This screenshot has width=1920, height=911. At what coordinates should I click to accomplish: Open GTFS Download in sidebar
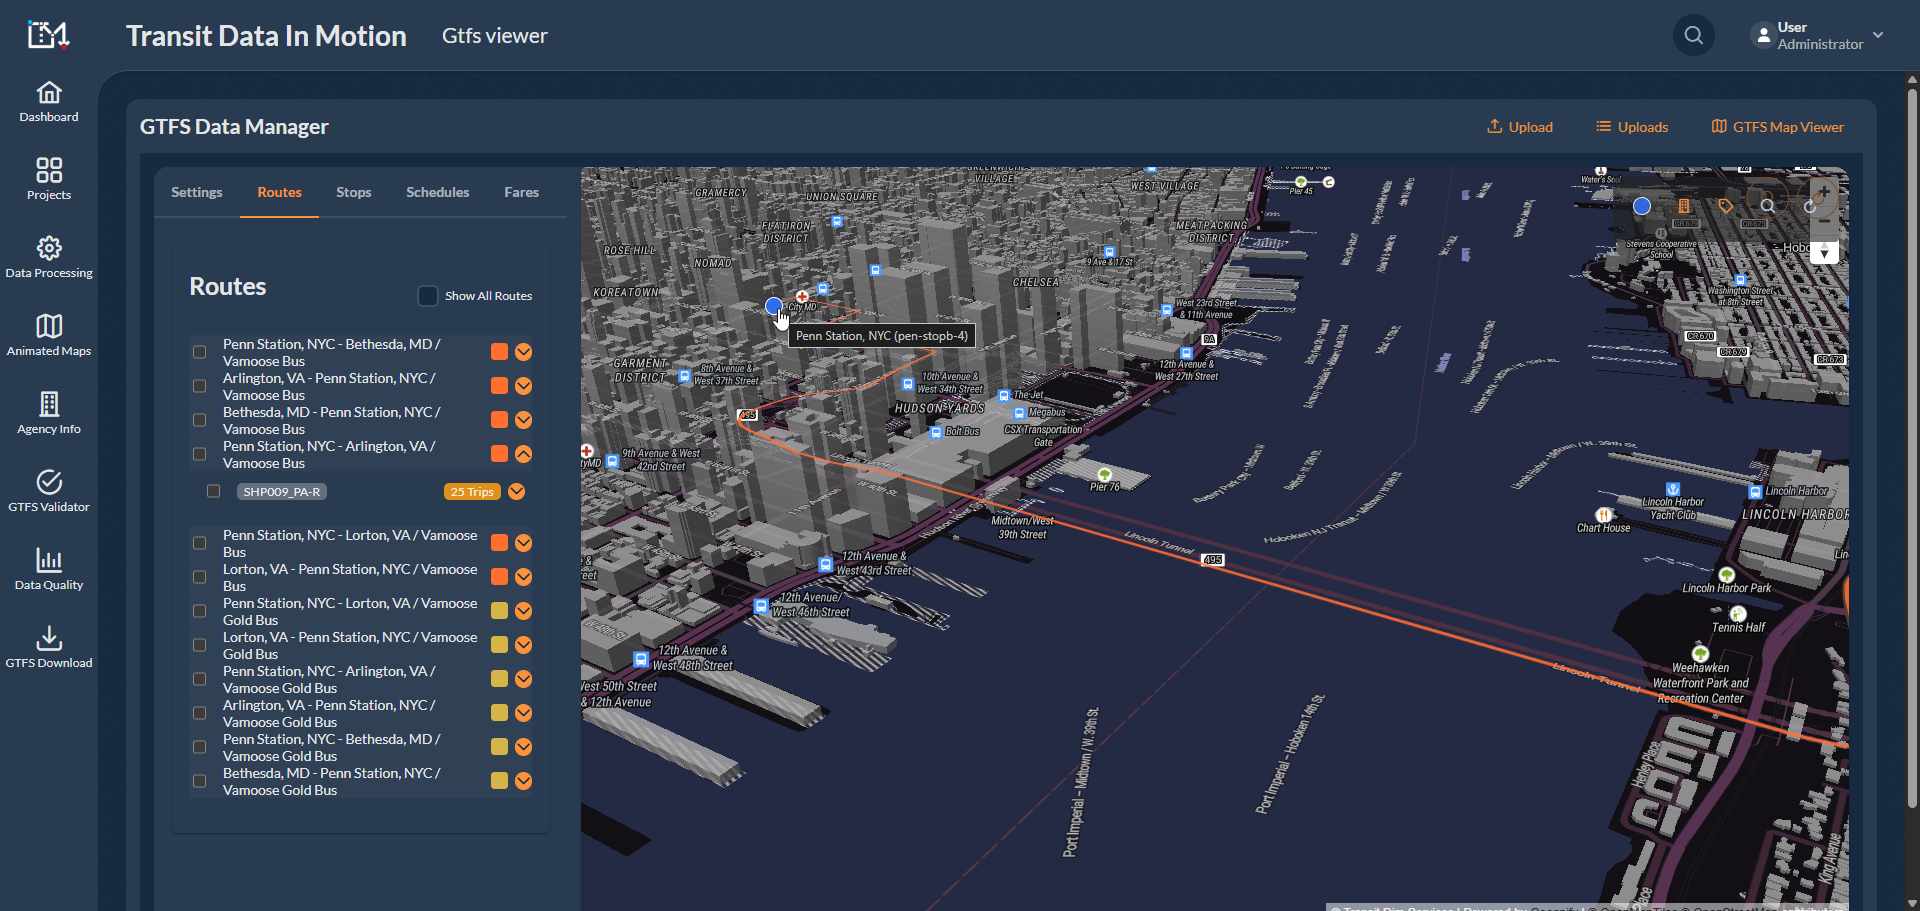pyautogui.click(x=49, y=647)
